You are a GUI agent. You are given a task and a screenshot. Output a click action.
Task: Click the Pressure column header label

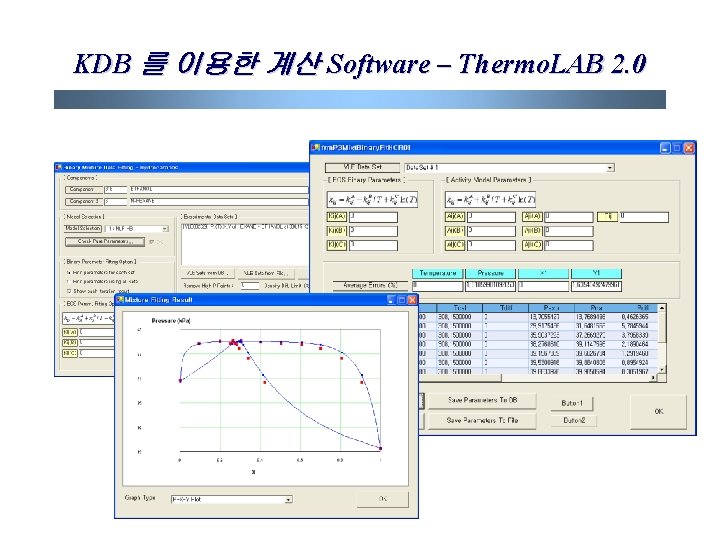tap(490, 273)
